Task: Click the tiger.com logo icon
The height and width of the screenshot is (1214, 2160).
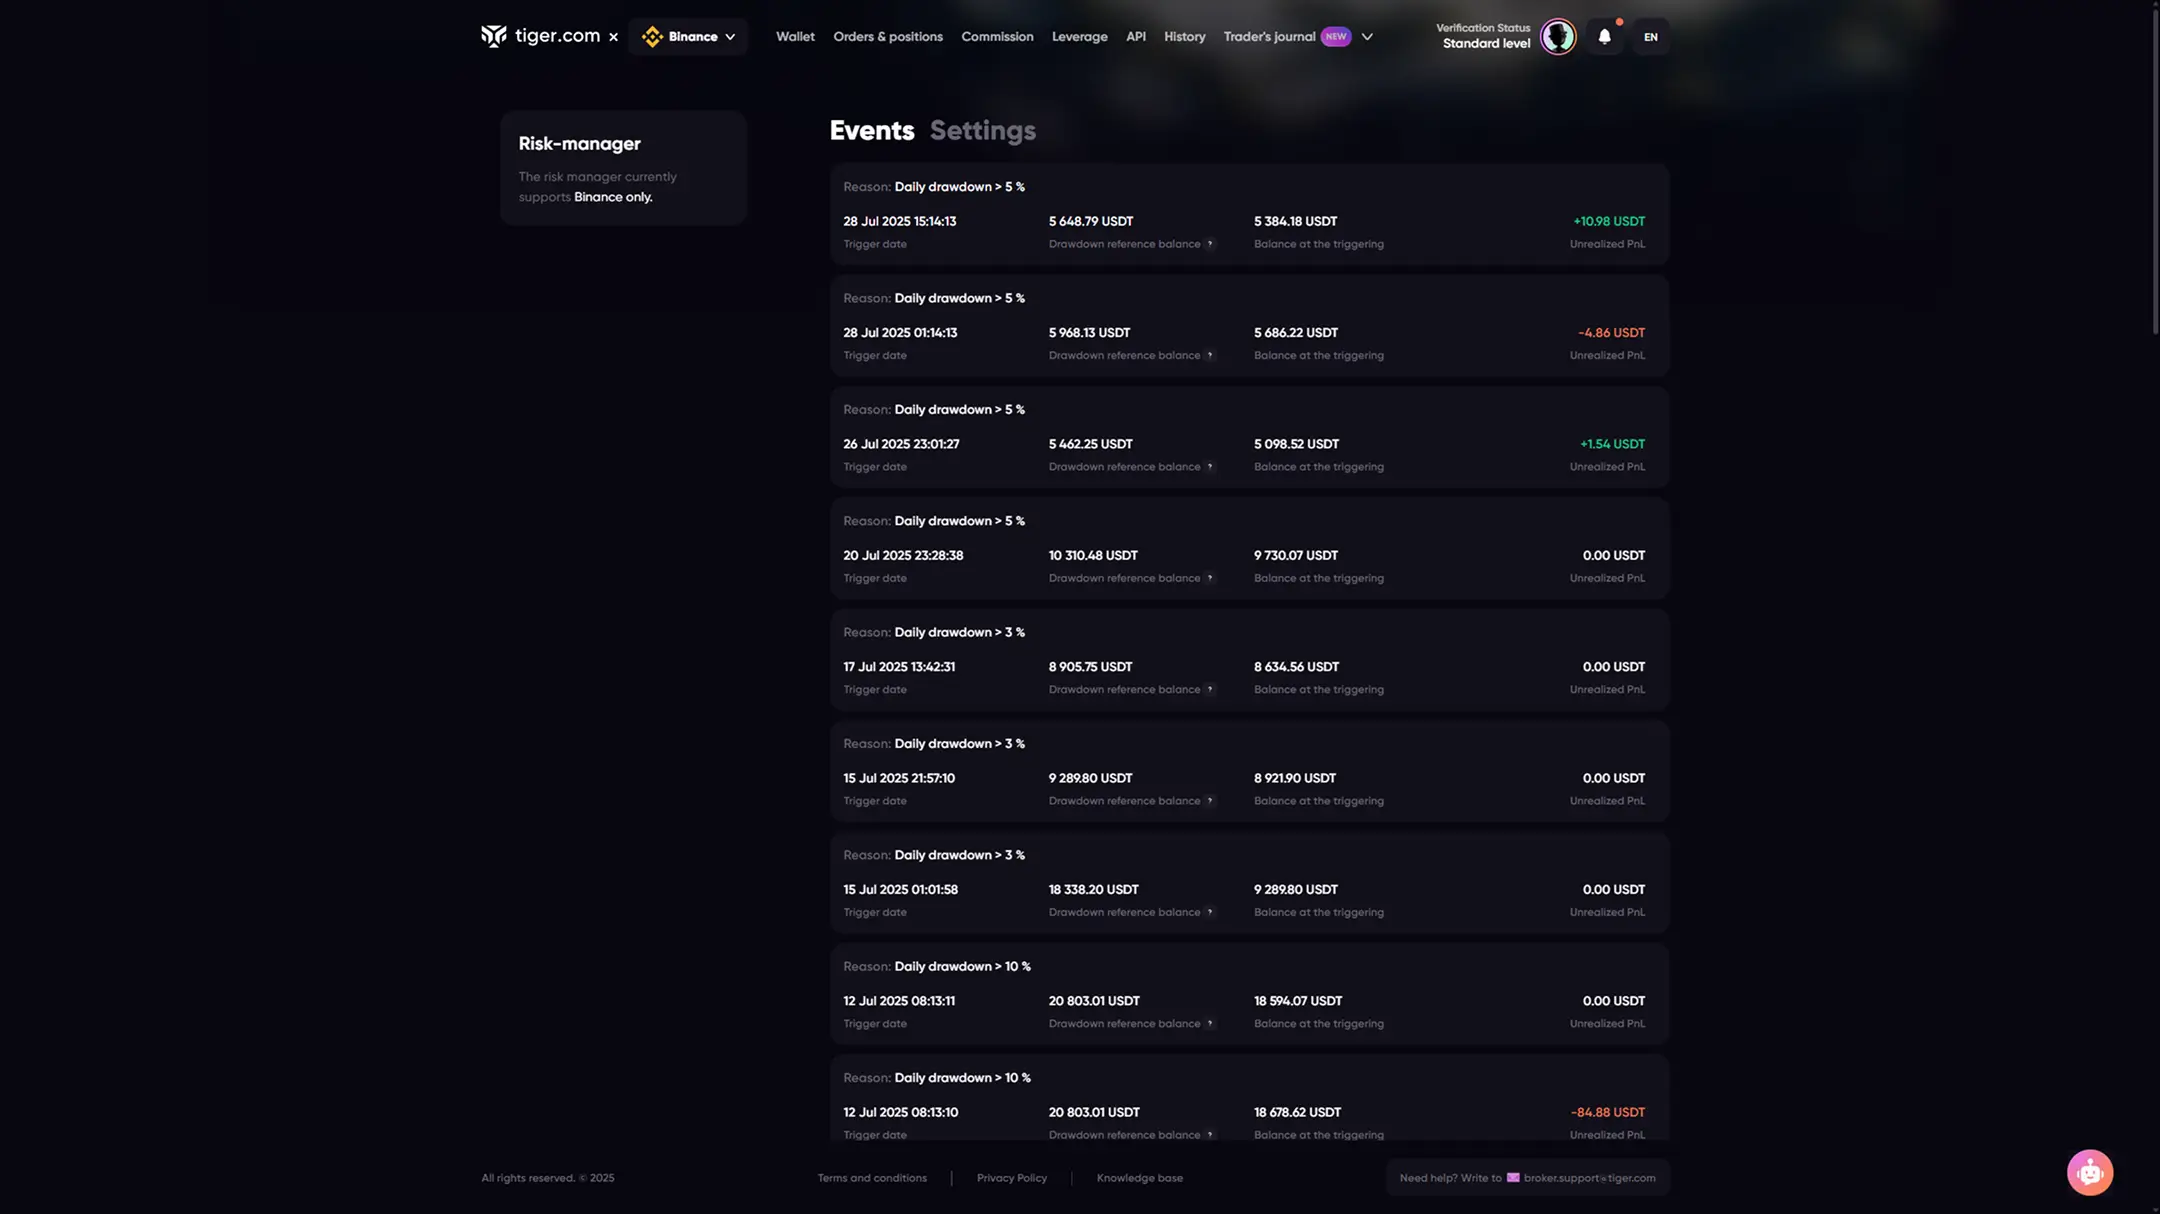Action: (494, 36)
